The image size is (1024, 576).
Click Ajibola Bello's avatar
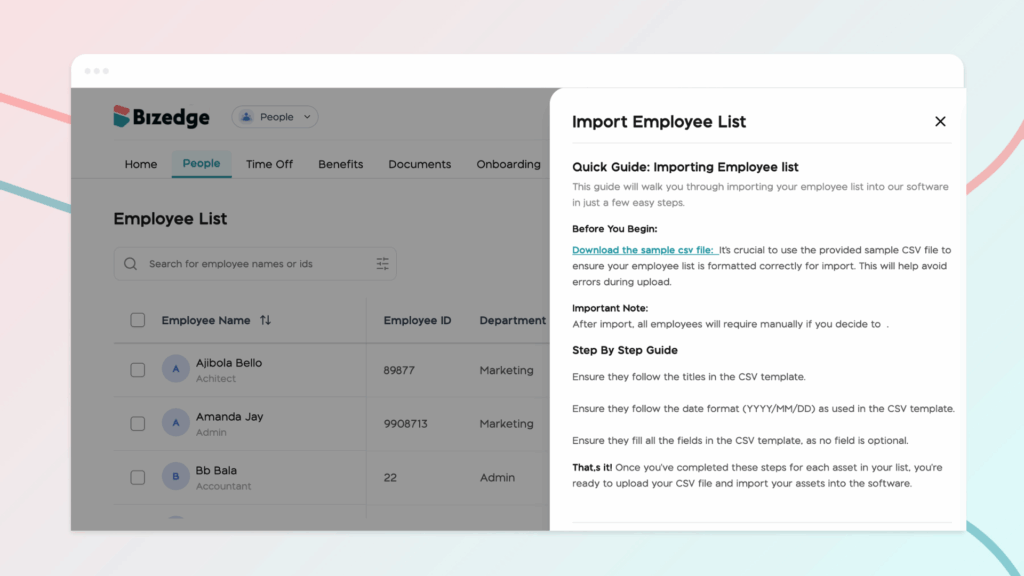(176, 370)
